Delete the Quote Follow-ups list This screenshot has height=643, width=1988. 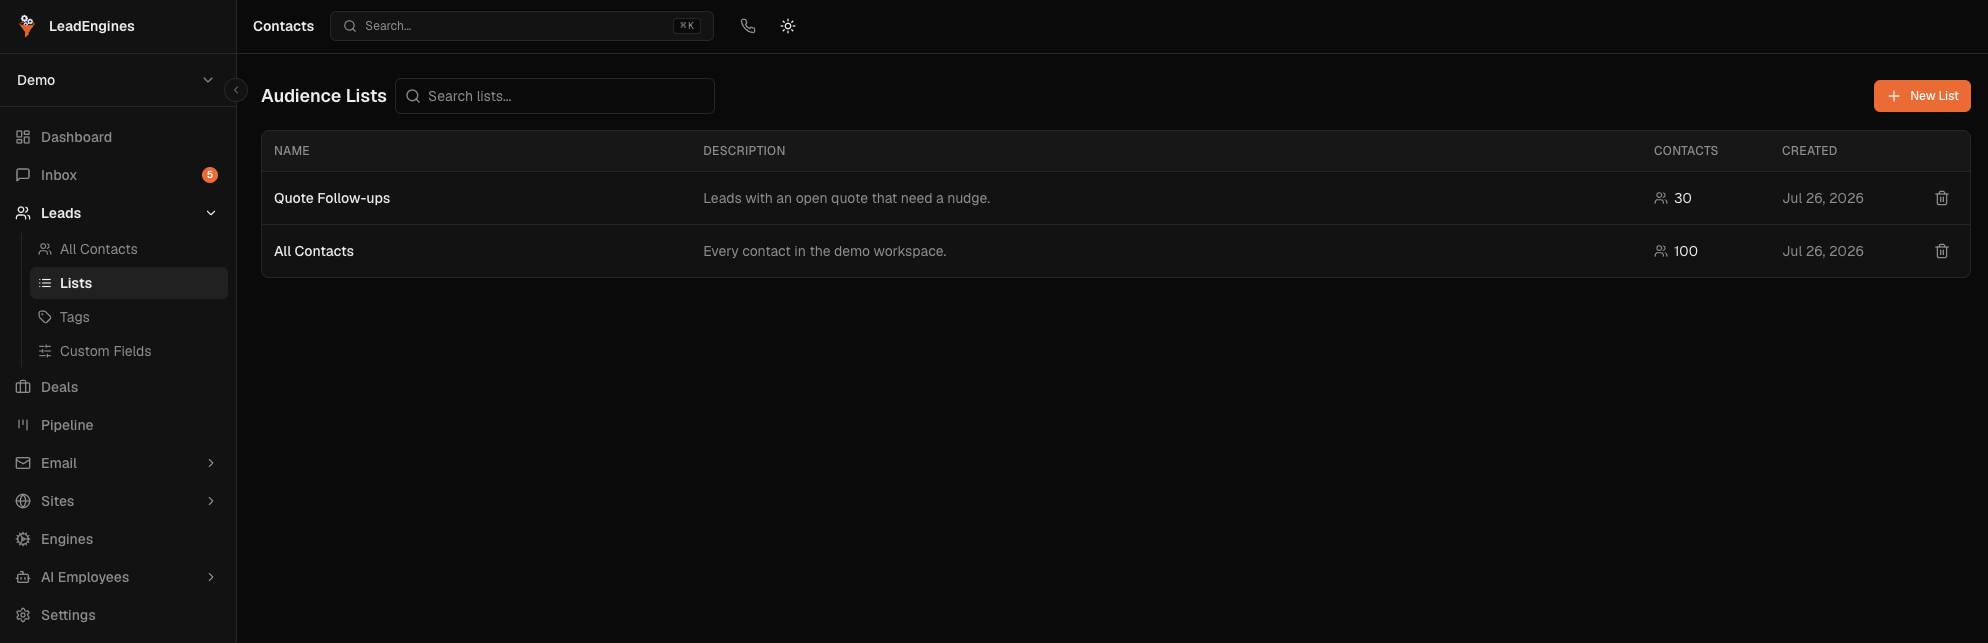point(1942,198)
